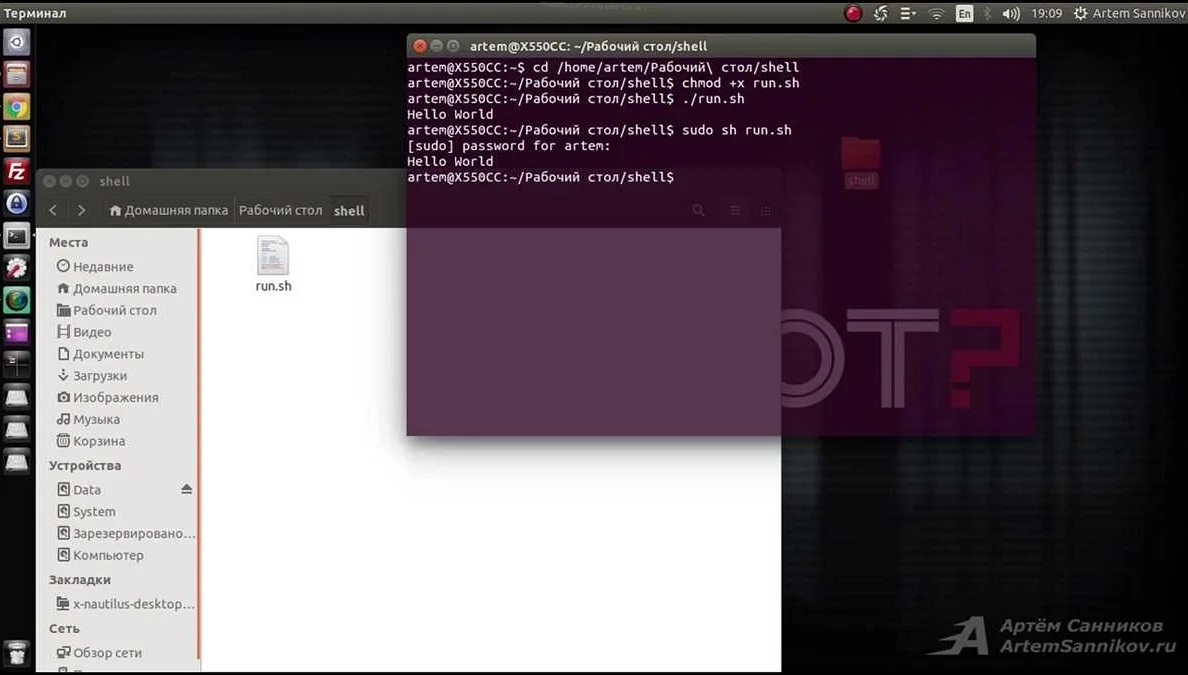1188x675 pixels.
Task: Open the System device in sidebar
Action: tap(86, 512)
